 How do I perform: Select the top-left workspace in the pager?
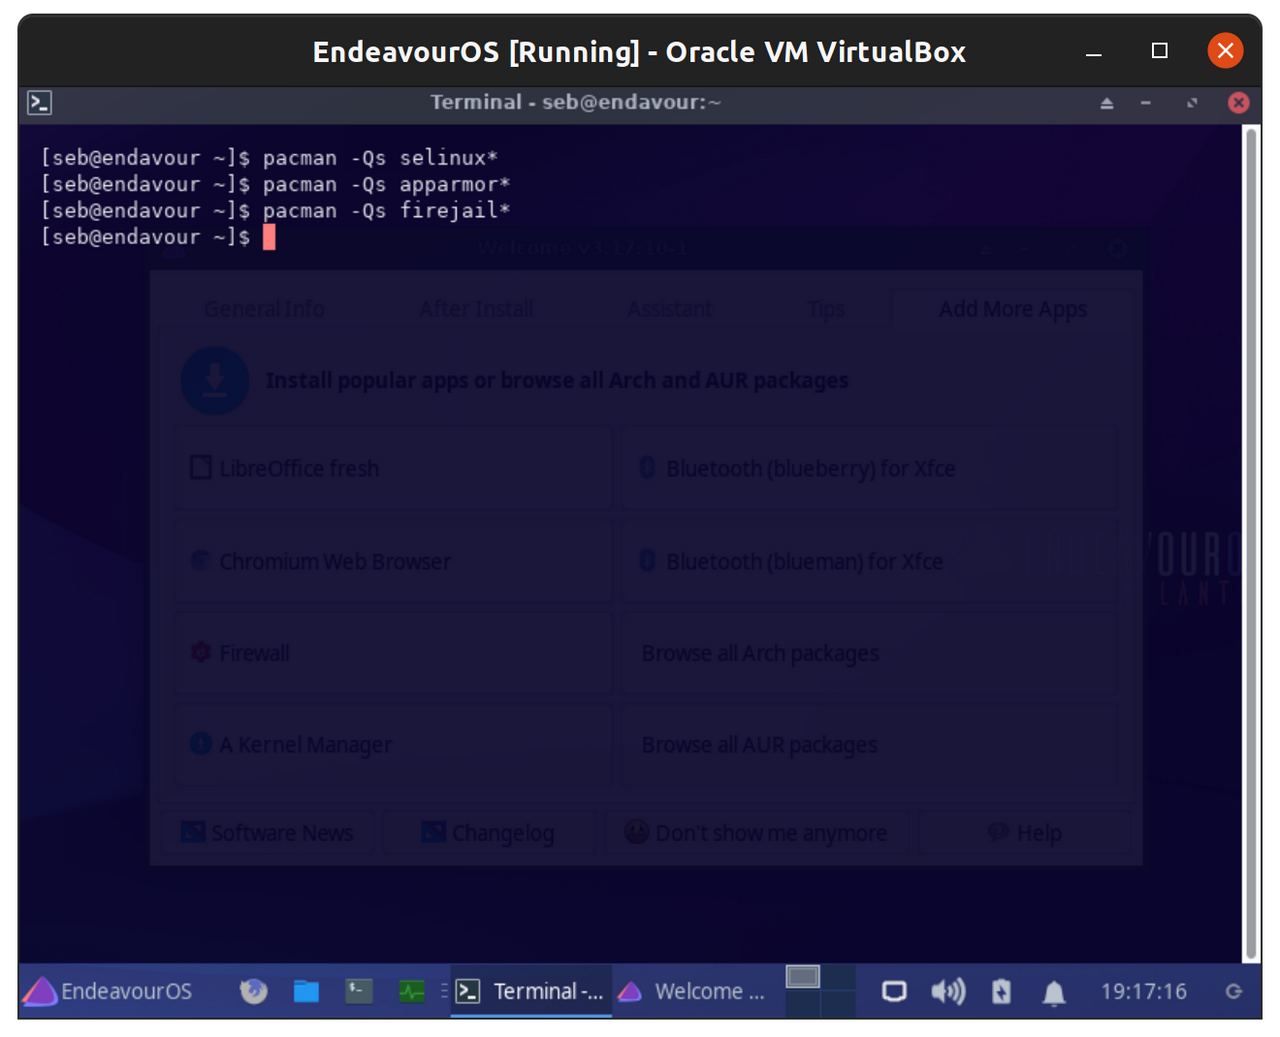[802, 977]
